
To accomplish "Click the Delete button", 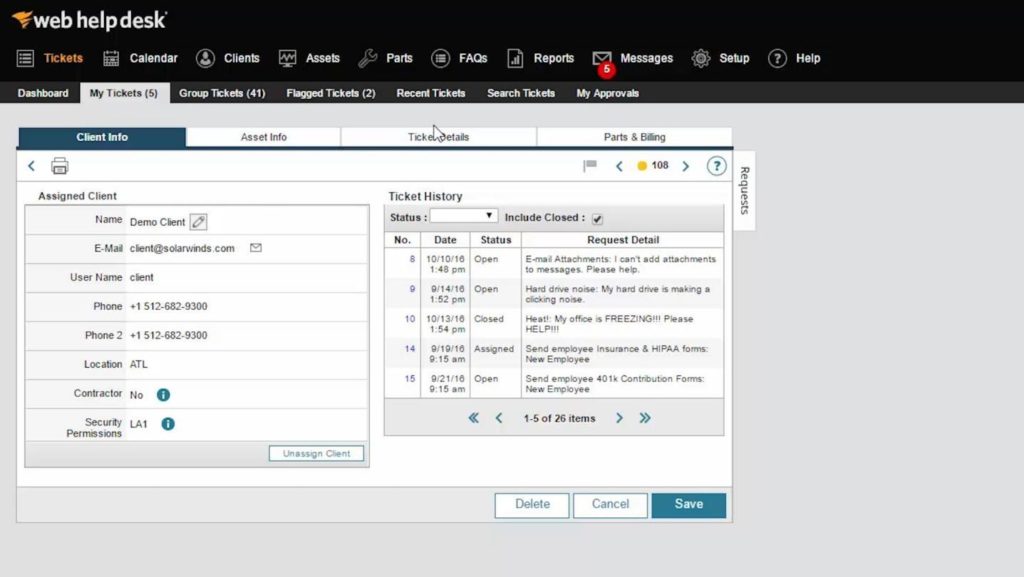I will [532, 505].
